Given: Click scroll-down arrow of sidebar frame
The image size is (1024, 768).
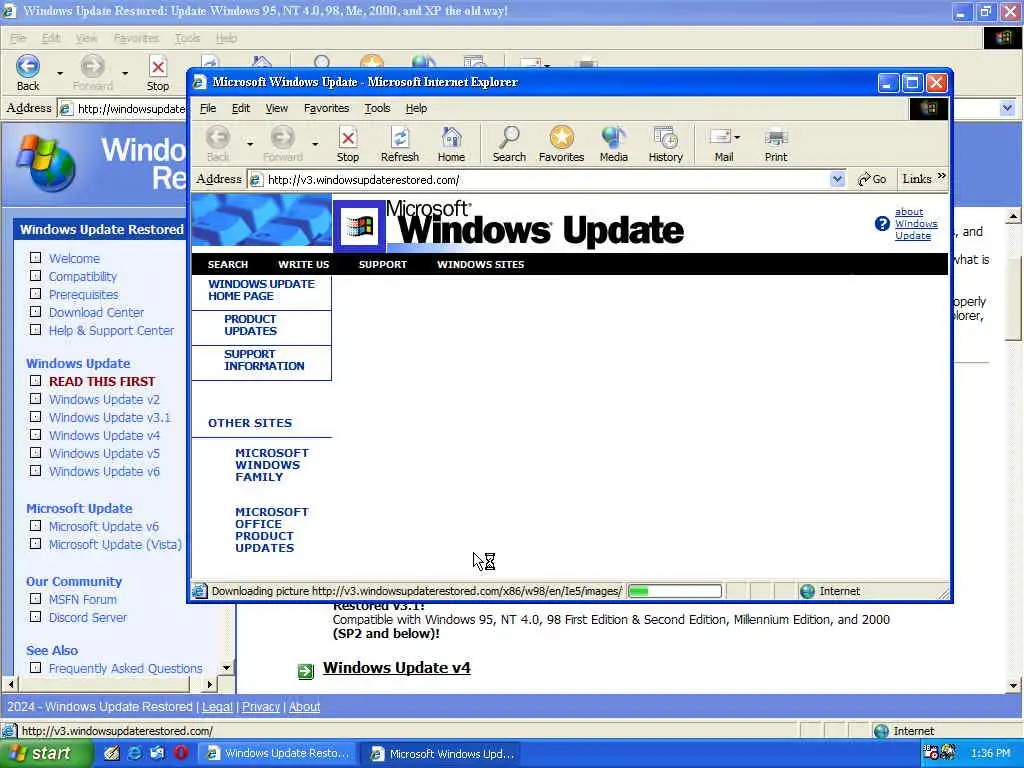Looking at the screenshot, I should coord(226,667).
